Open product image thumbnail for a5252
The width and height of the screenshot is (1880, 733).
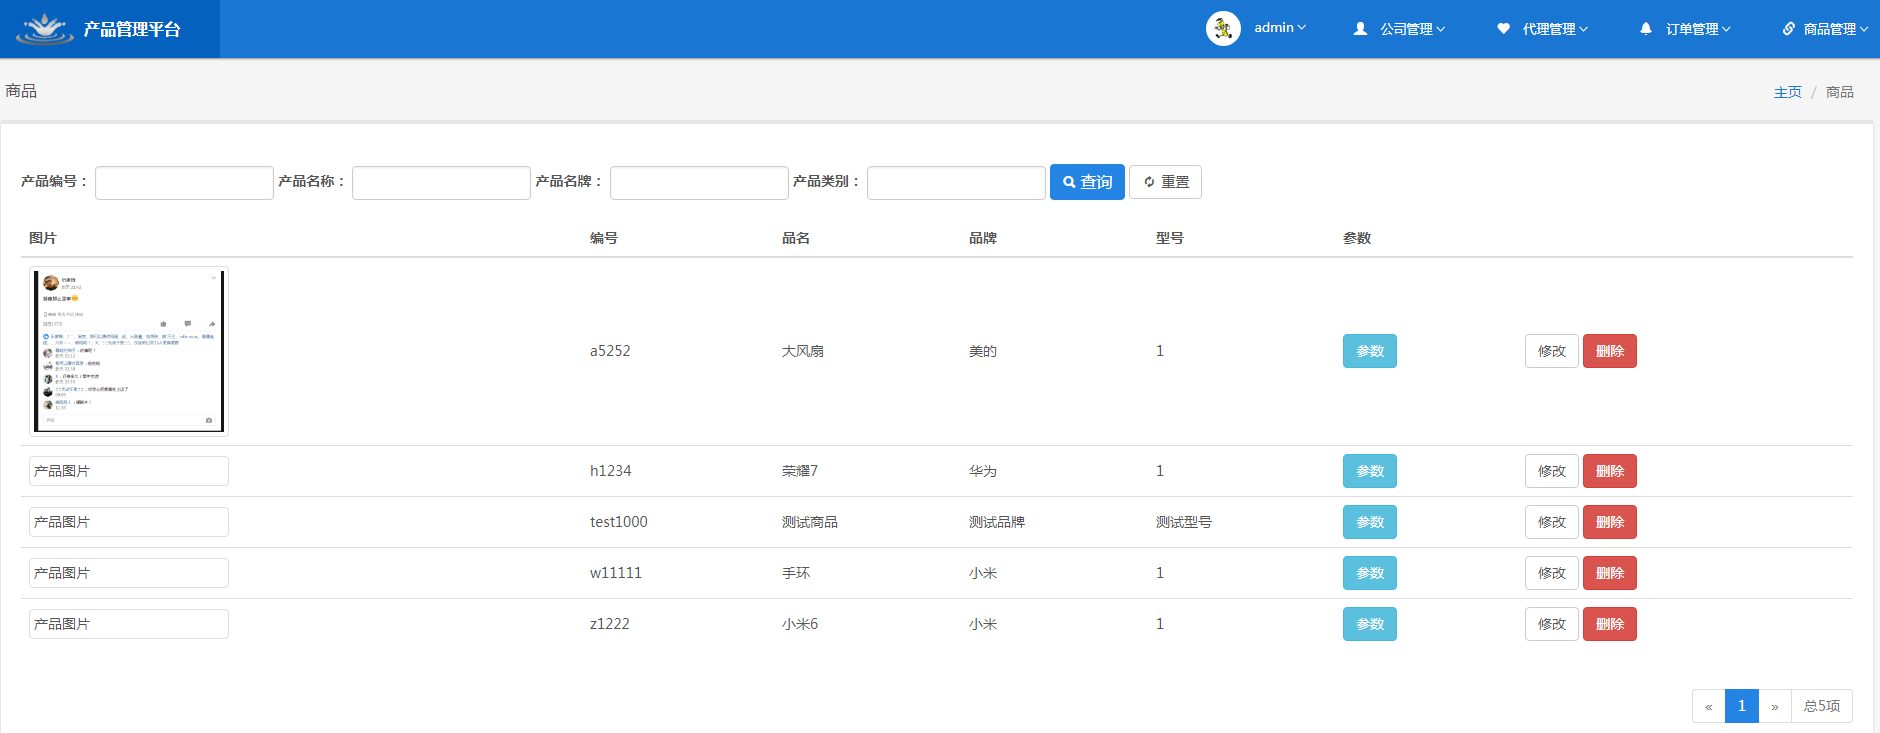[129, 351]
